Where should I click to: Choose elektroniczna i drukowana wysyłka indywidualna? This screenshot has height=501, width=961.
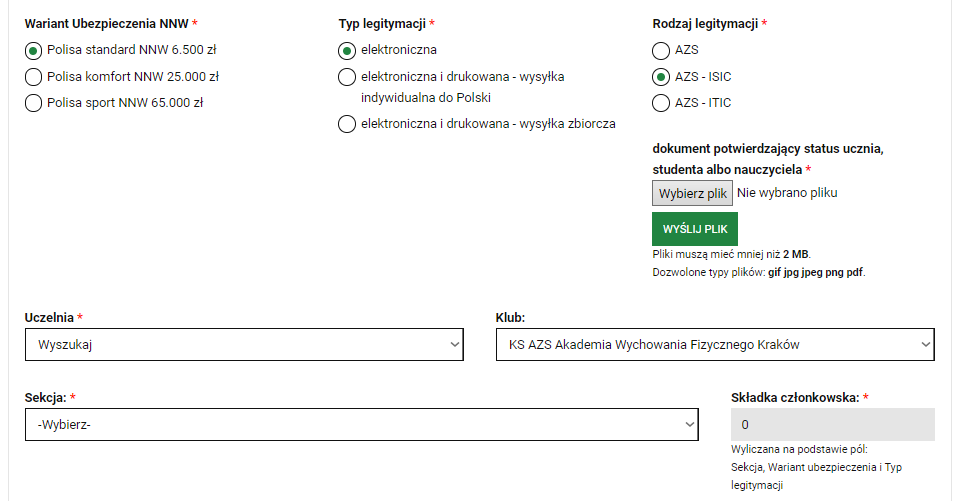pos(347,77)
